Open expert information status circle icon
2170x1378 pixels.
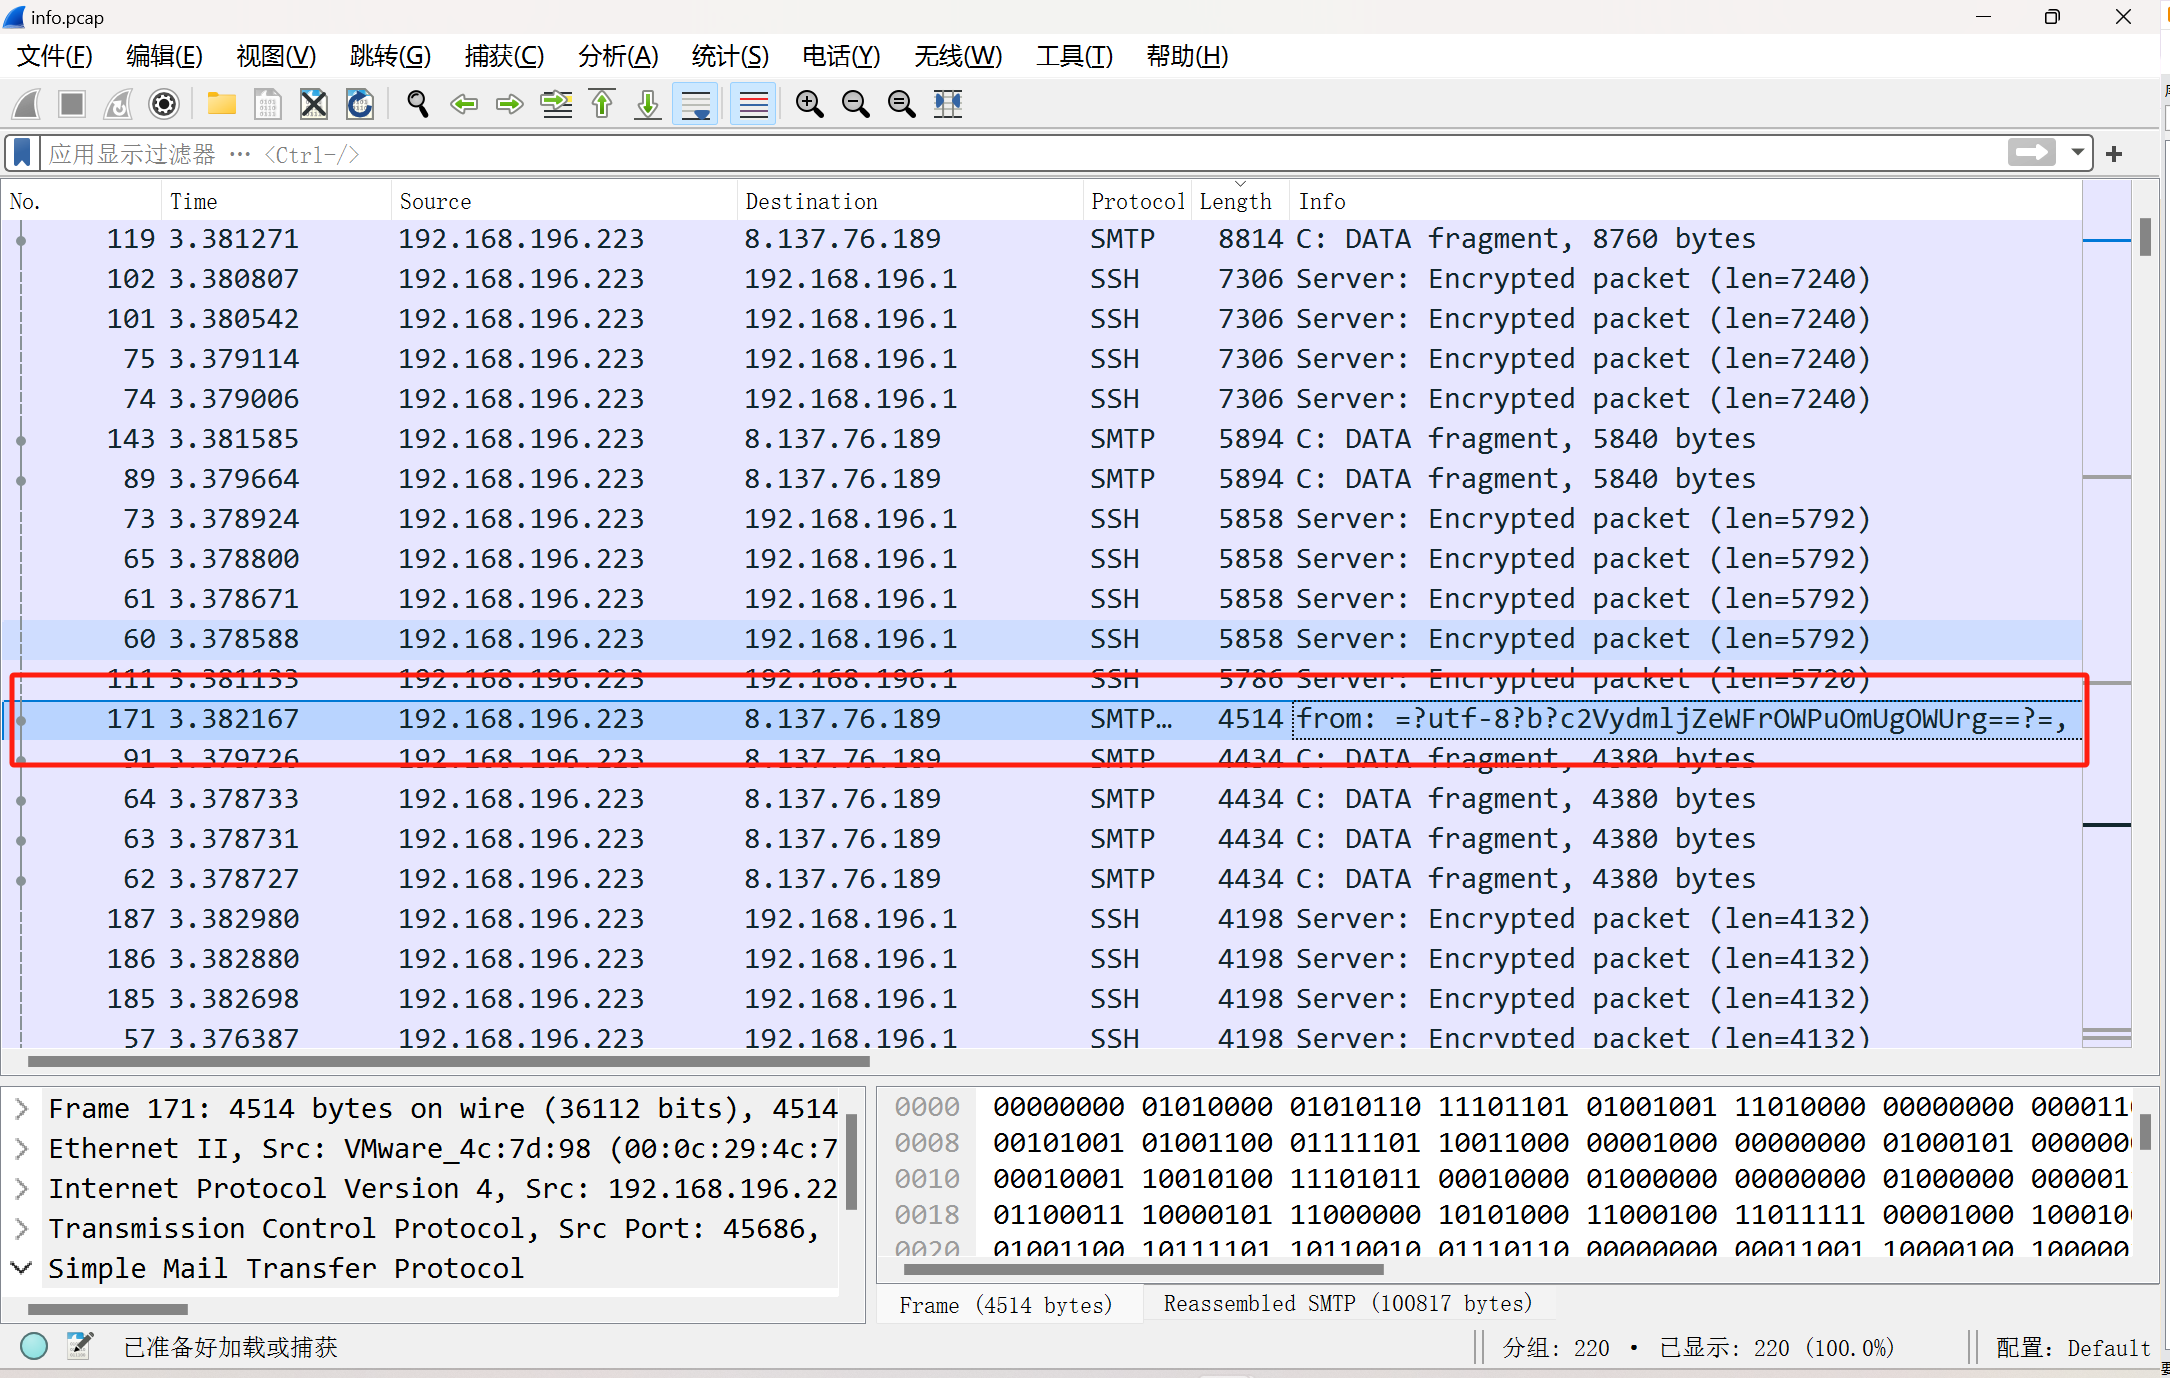(34, 1347)
